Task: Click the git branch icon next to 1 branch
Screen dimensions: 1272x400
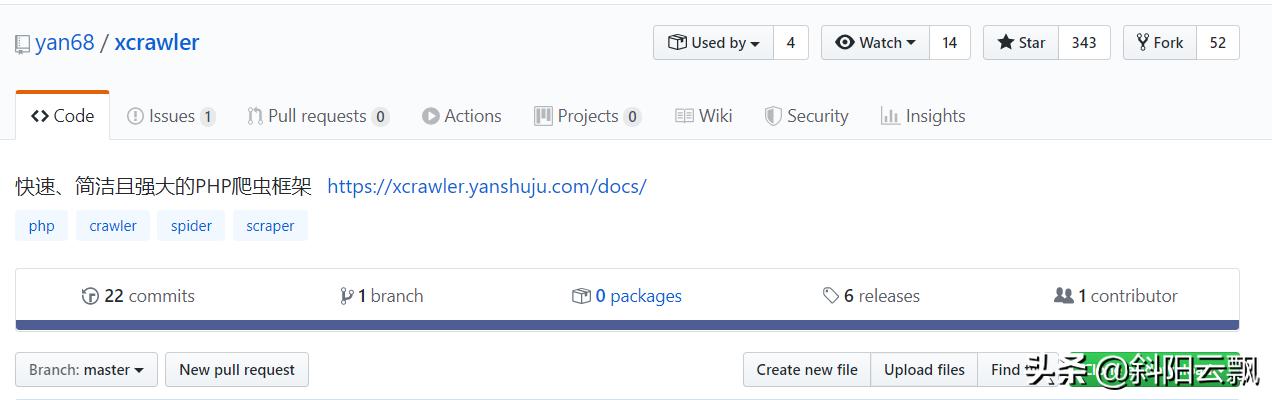Action: (346, 296)
